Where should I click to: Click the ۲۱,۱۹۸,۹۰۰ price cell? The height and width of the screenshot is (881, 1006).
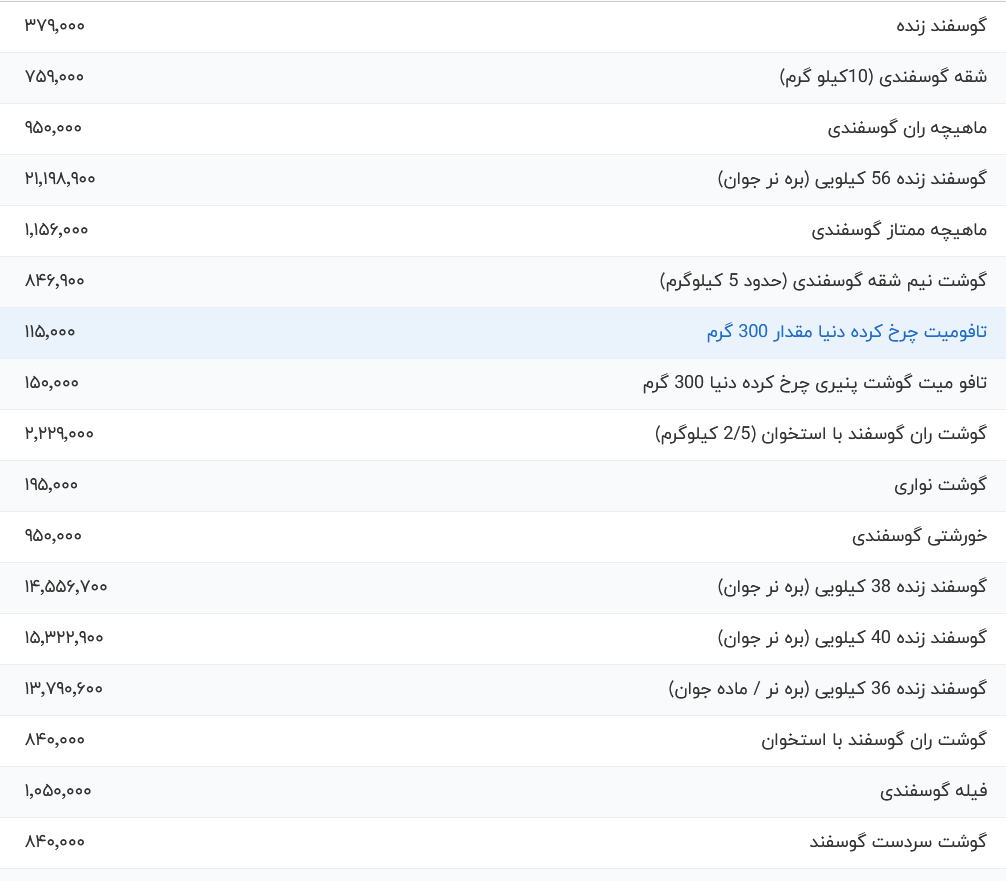[60, 179]
